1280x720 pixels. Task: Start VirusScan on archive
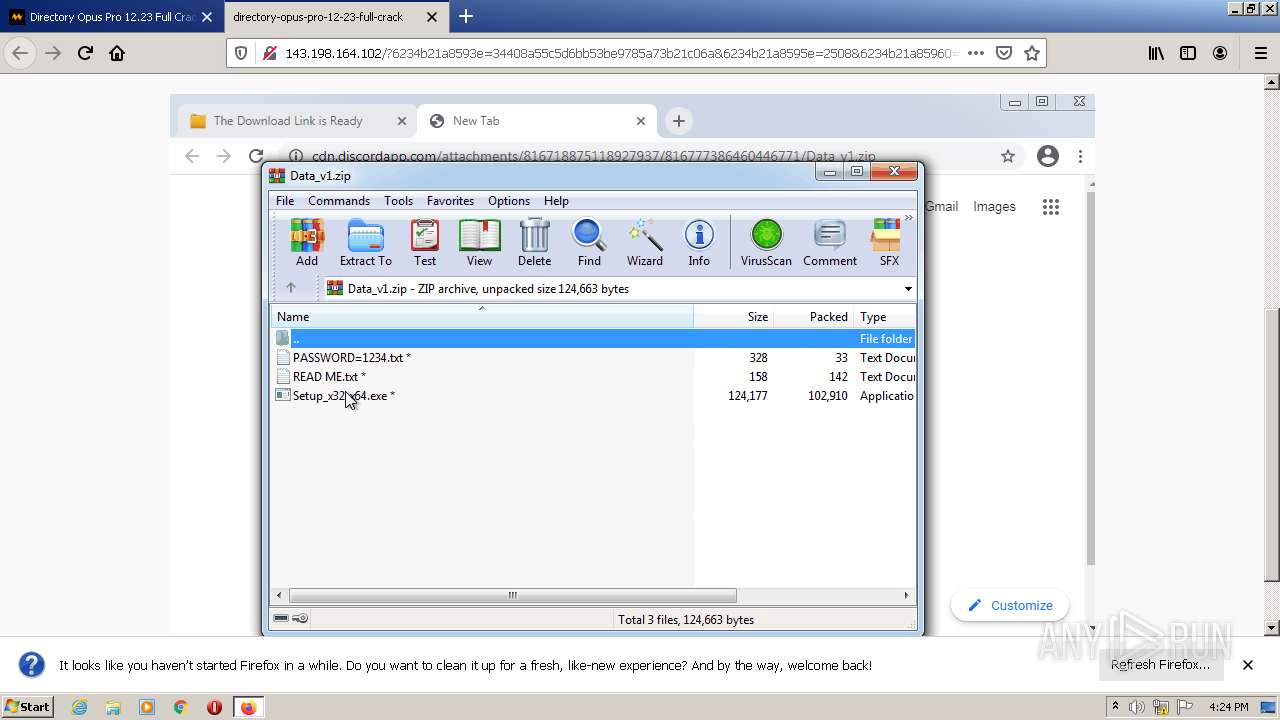tap(766, 243)
